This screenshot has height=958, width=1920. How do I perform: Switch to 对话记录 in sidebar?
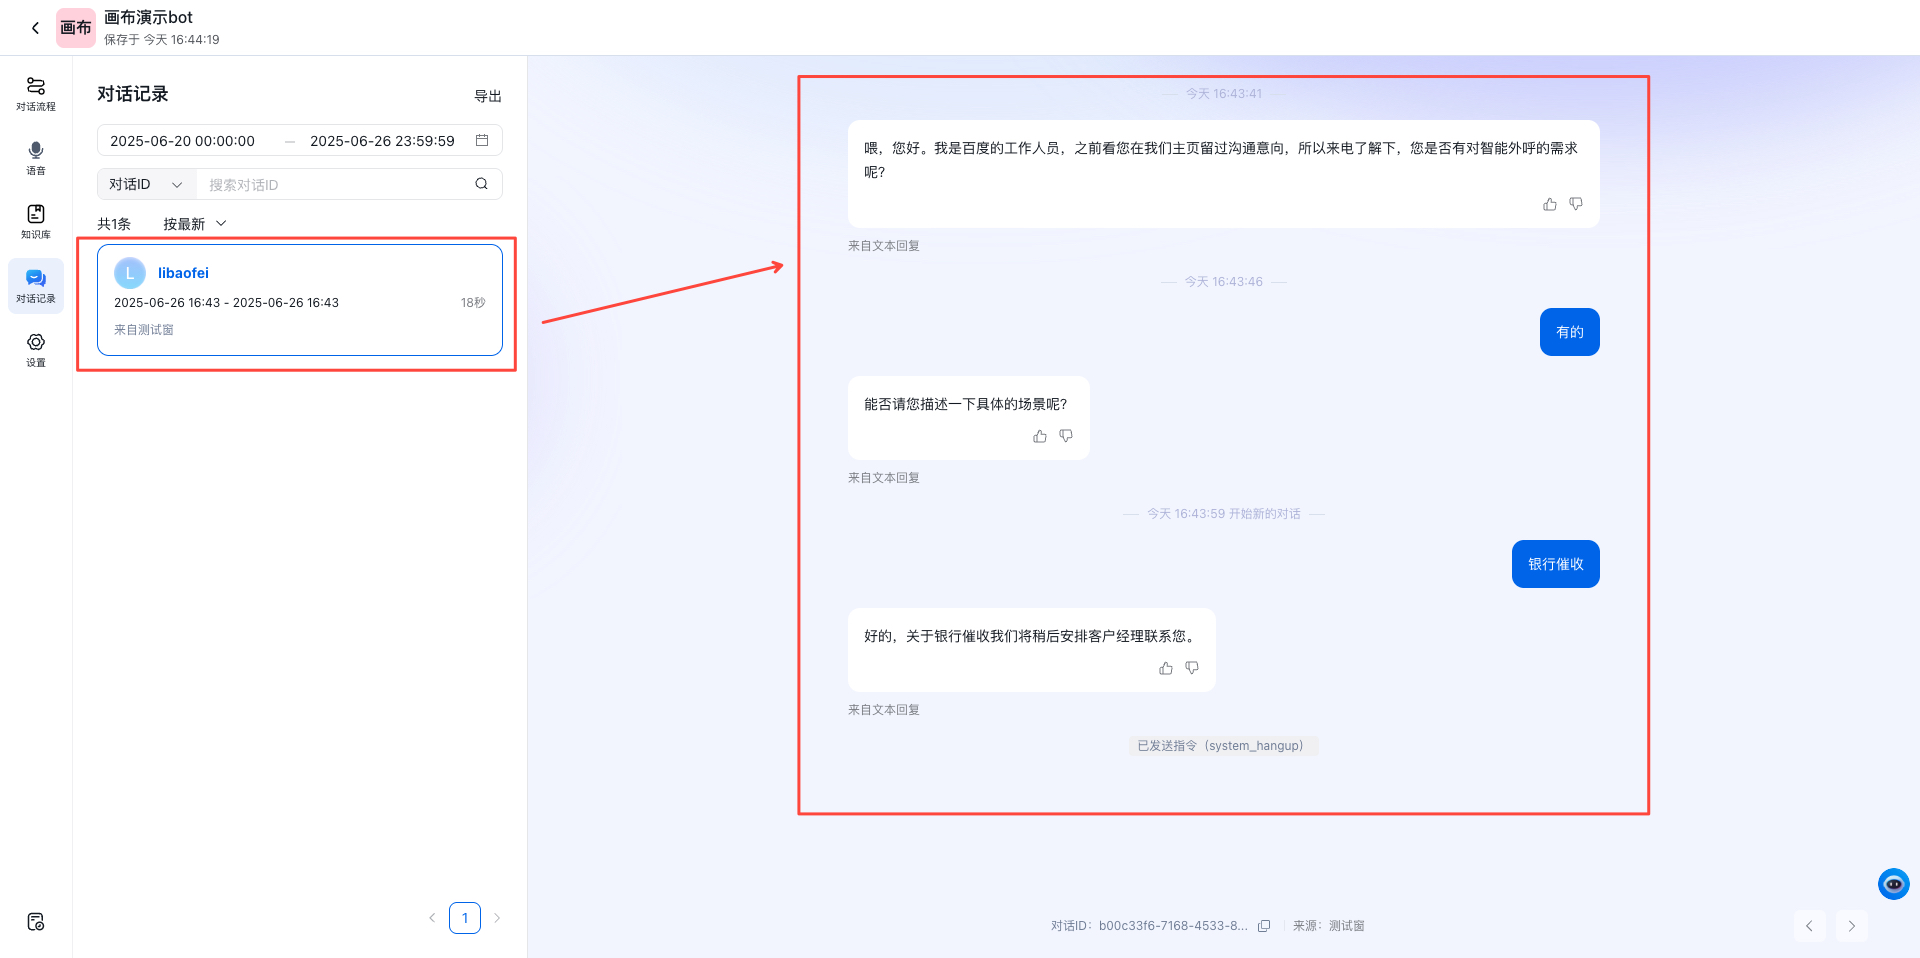36,285
